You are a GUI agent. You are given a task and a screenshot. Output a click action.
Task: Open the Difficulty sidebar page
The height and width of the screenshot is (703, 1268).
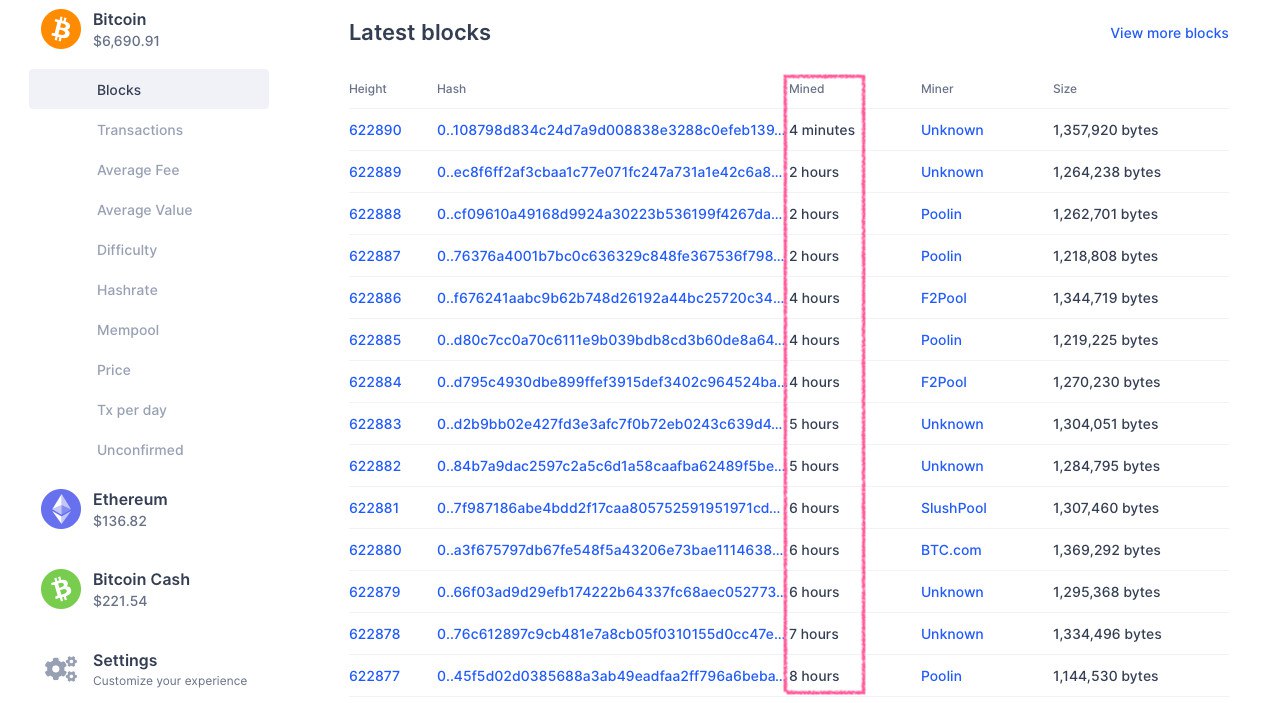(127, 250)
